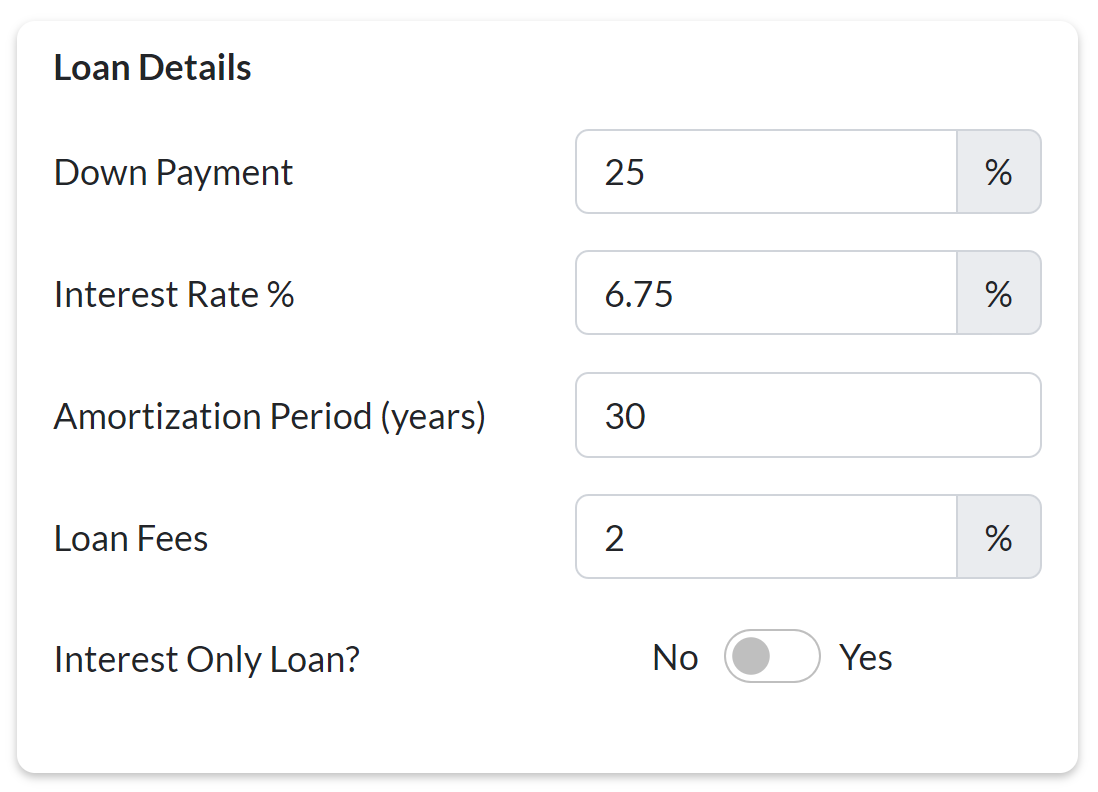Click the value 25 in Down Payment
This screenshot has width=1098, height=792.
(625, 173)
